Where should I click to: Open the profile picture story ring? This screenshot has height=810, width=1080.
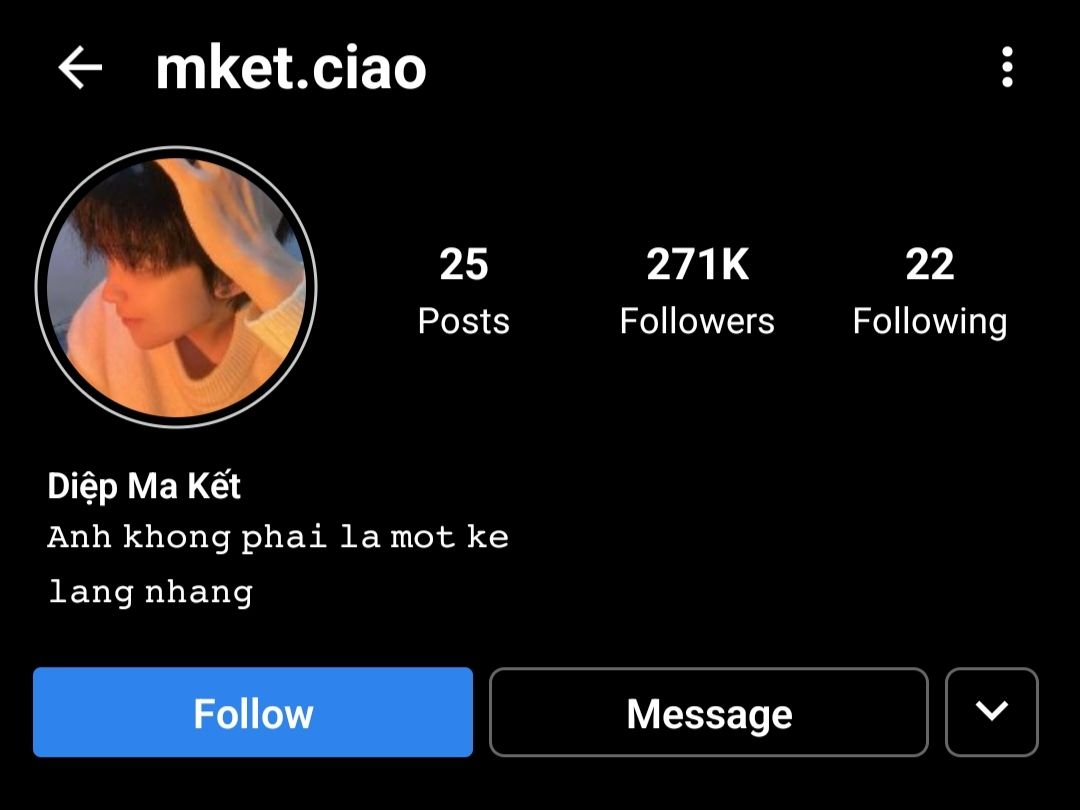click(x=176, y=287)
